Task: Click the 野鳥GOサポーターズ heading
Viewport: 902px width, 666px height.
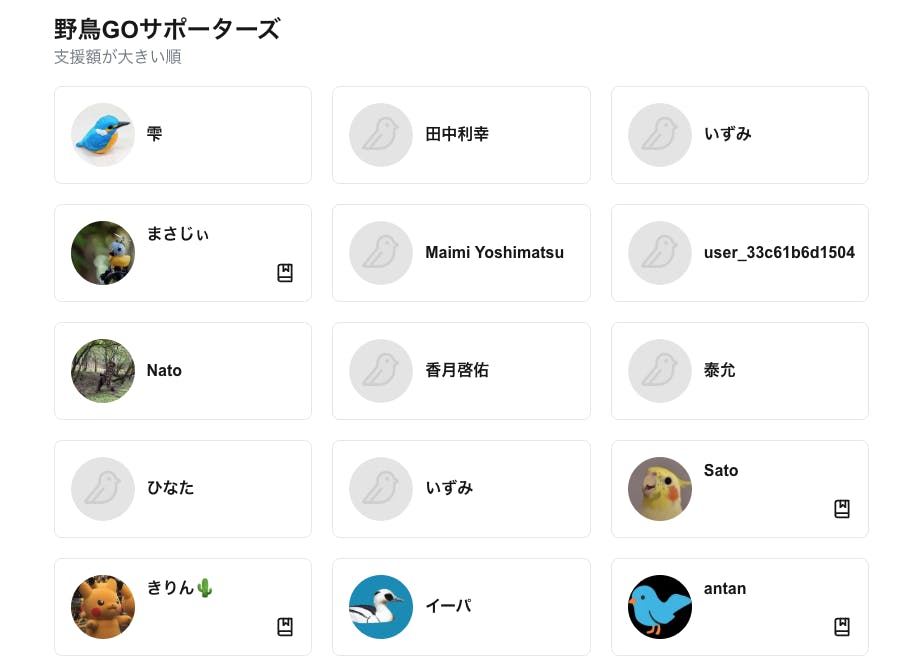Action: (167, 29)
